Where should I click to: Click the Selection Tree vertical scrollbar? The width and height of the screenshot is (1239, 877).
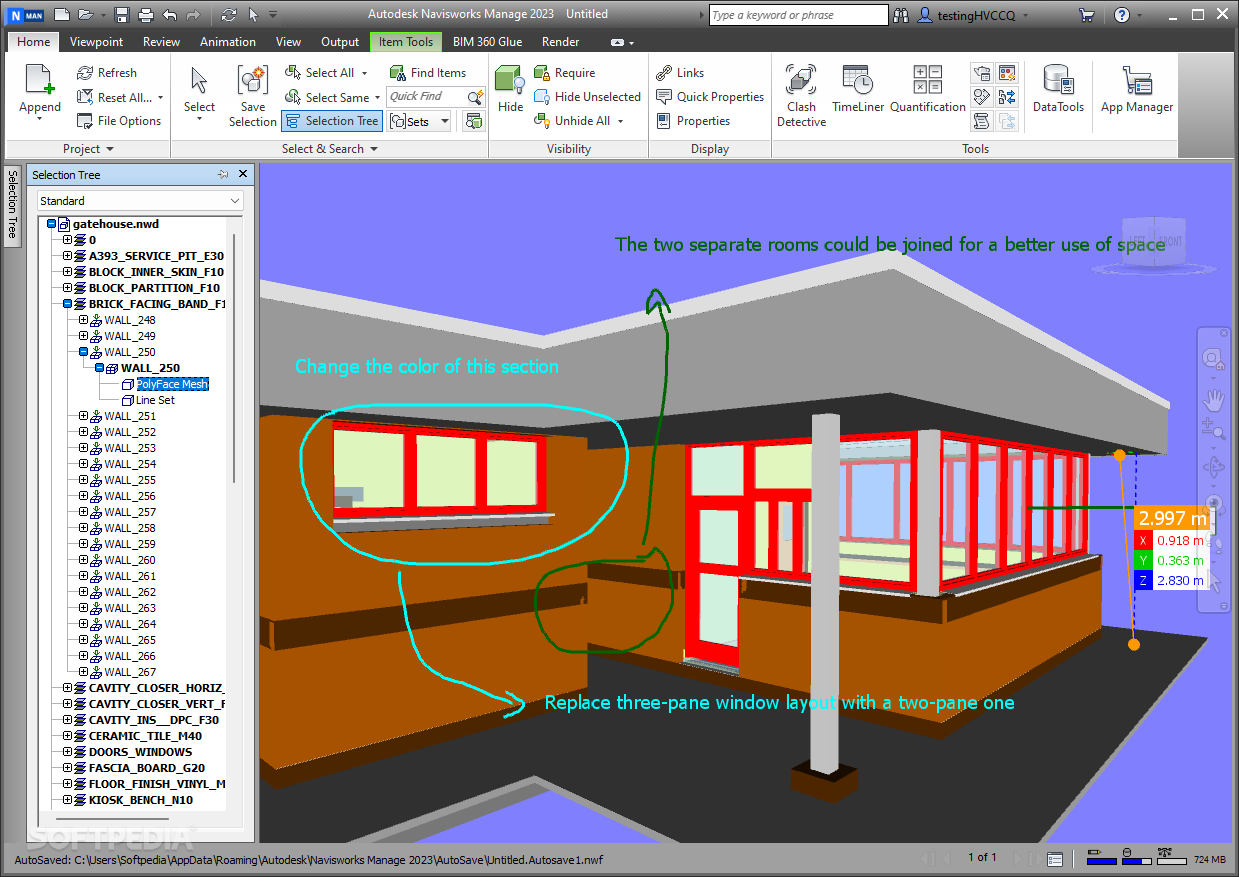click(x=235, y=360)
